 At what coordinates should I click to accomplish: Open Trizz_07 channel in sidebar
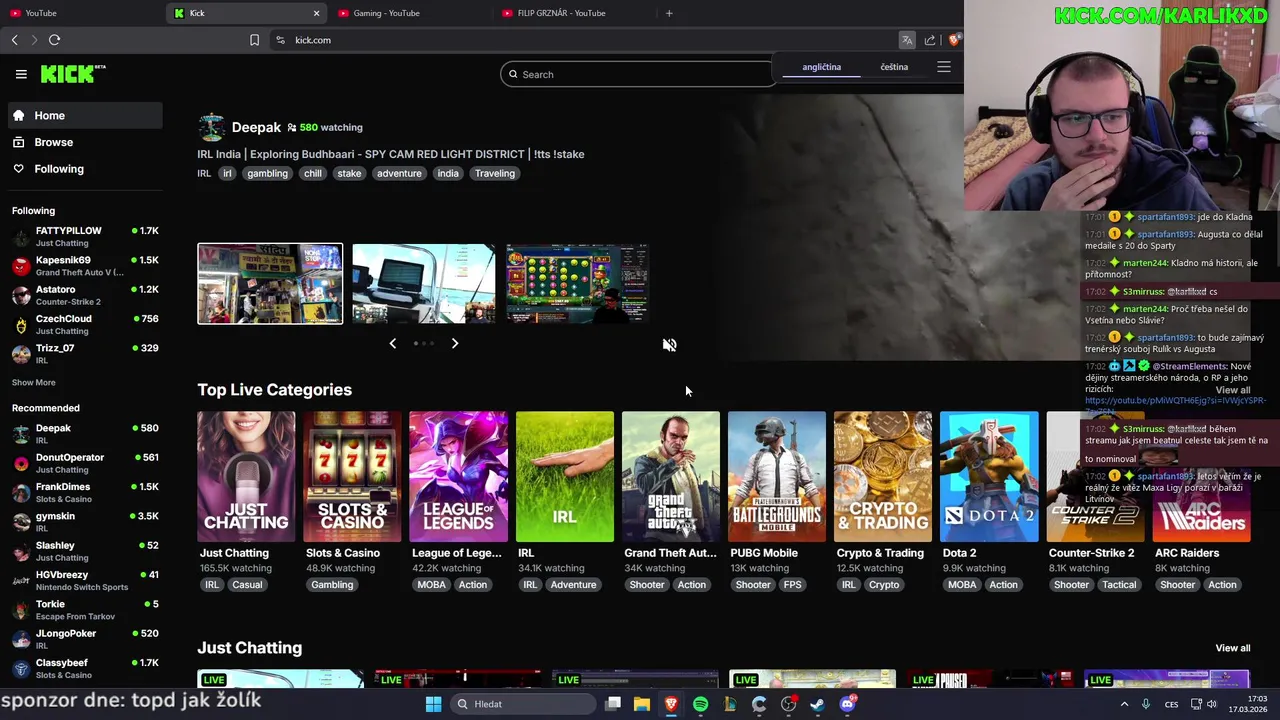(x=84, y=353)
